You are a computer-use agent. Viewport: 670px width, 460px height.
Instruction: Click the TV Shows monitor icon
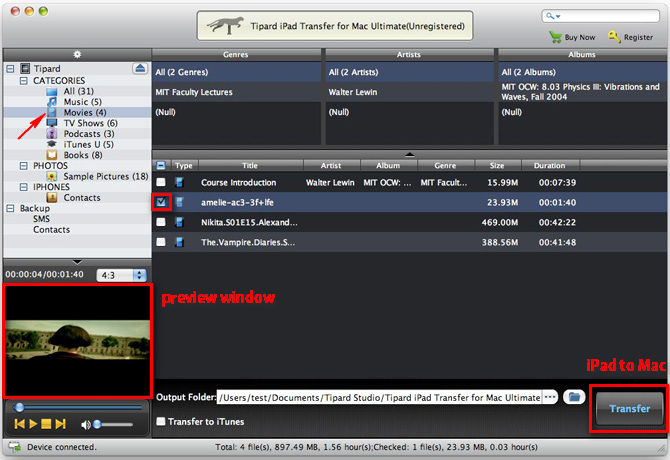pyautogui.click(x=52, y=123)
